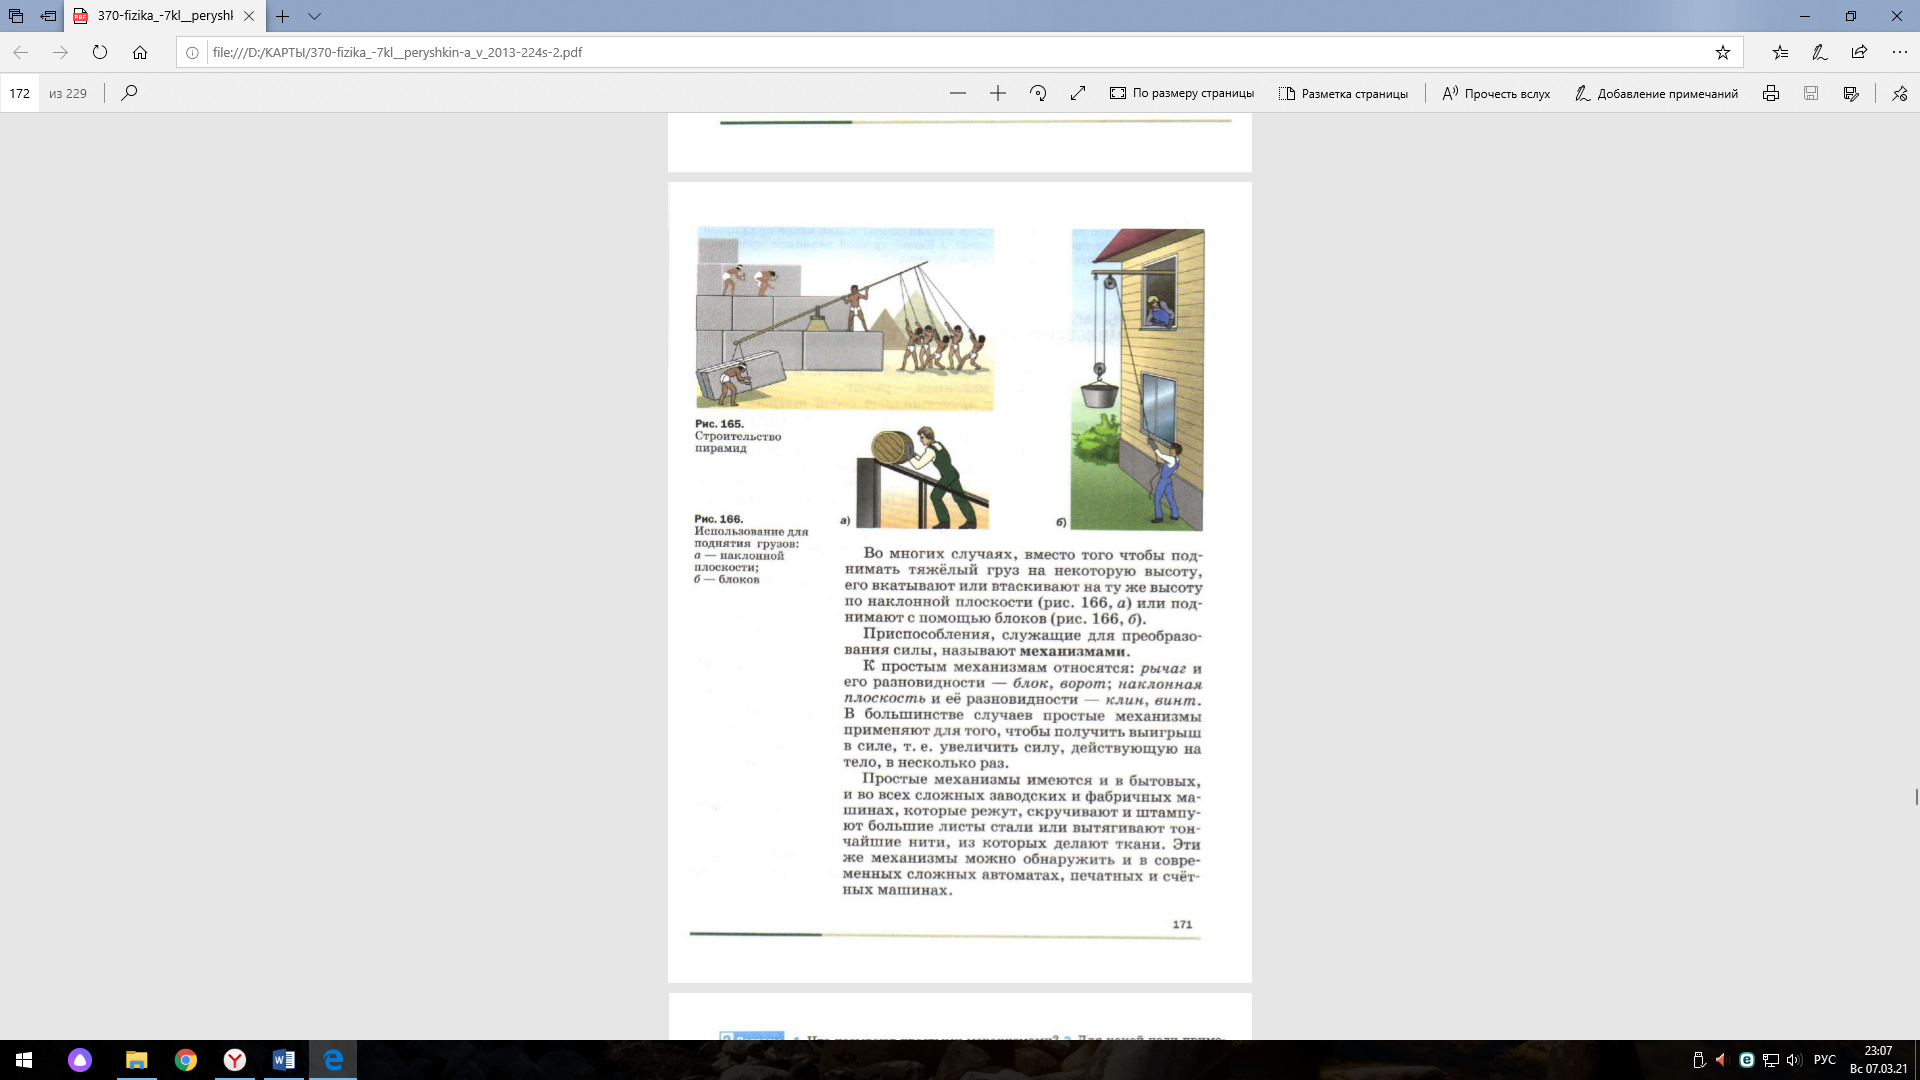Click the из 229 page count text
Image resolution: width=1920 pixels, height=1080 pixels.
tap(68, 93)
